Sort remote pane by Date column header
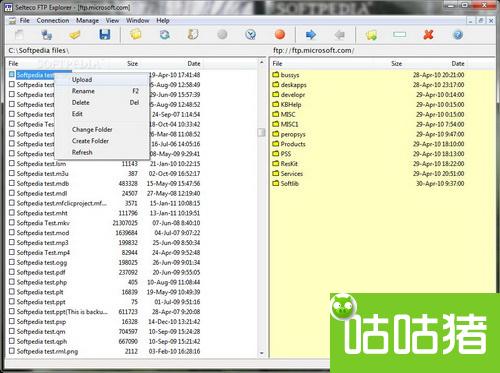500x373 pixels. coord(458,63)
